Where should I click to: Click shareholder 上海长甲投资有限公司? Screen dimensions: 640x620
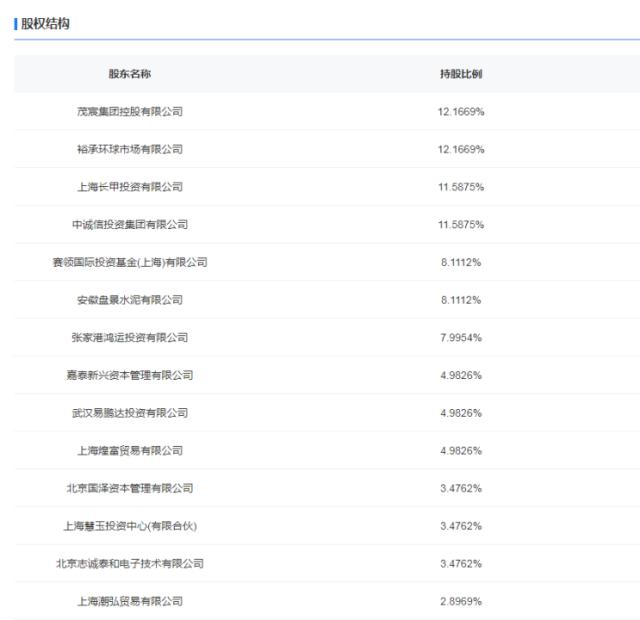tap(130, 187)
